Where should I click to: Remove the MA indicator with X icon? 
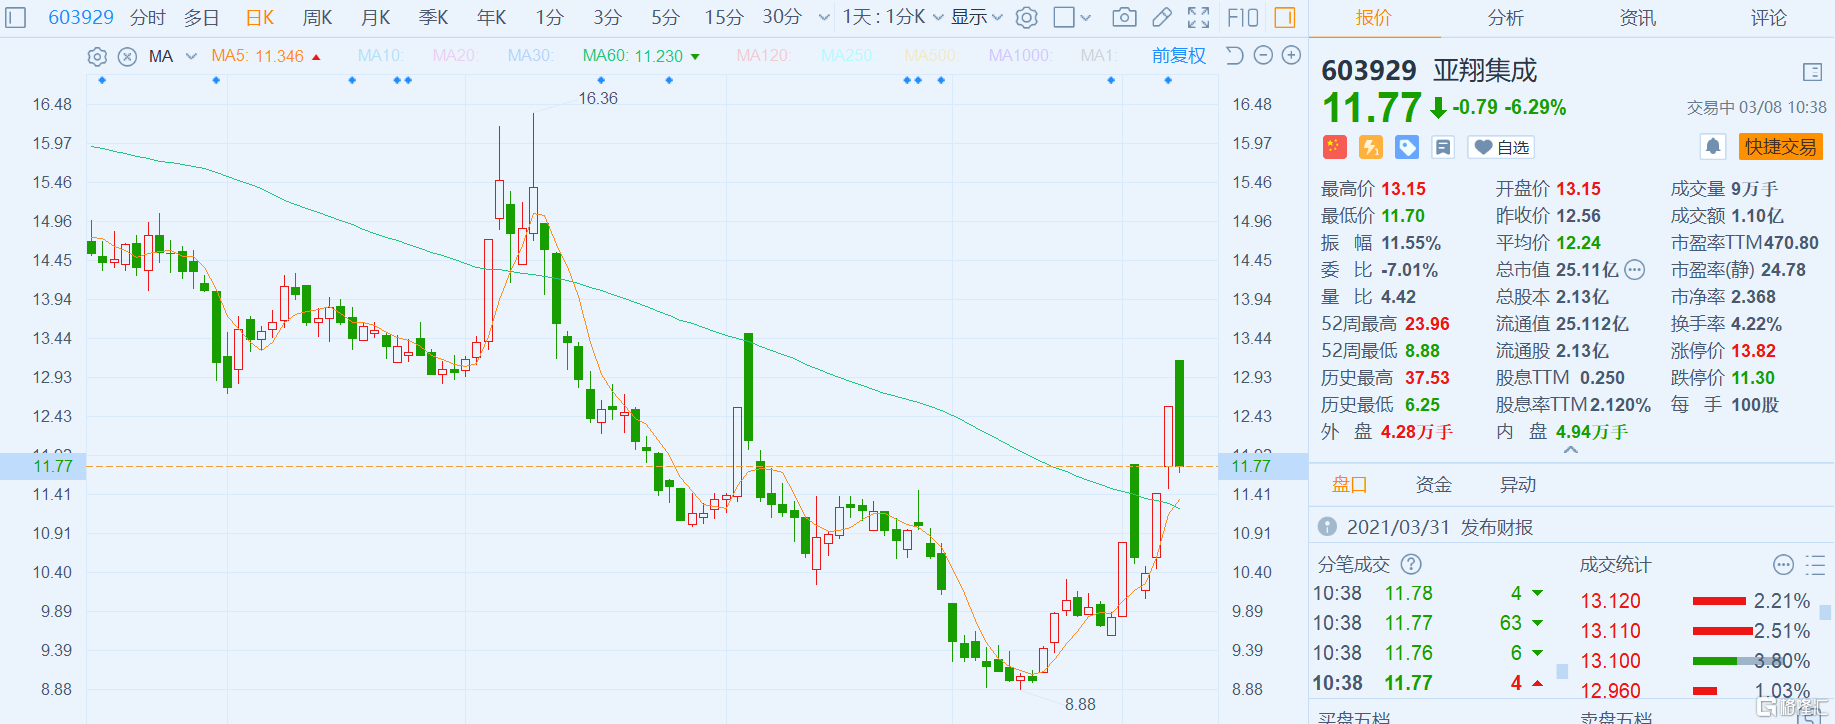point(127,56)
